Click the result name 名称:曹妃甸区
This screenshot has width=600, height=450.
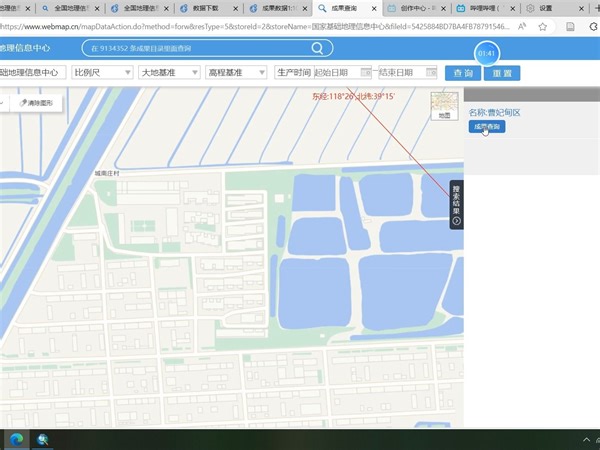[x=494, y=112]
